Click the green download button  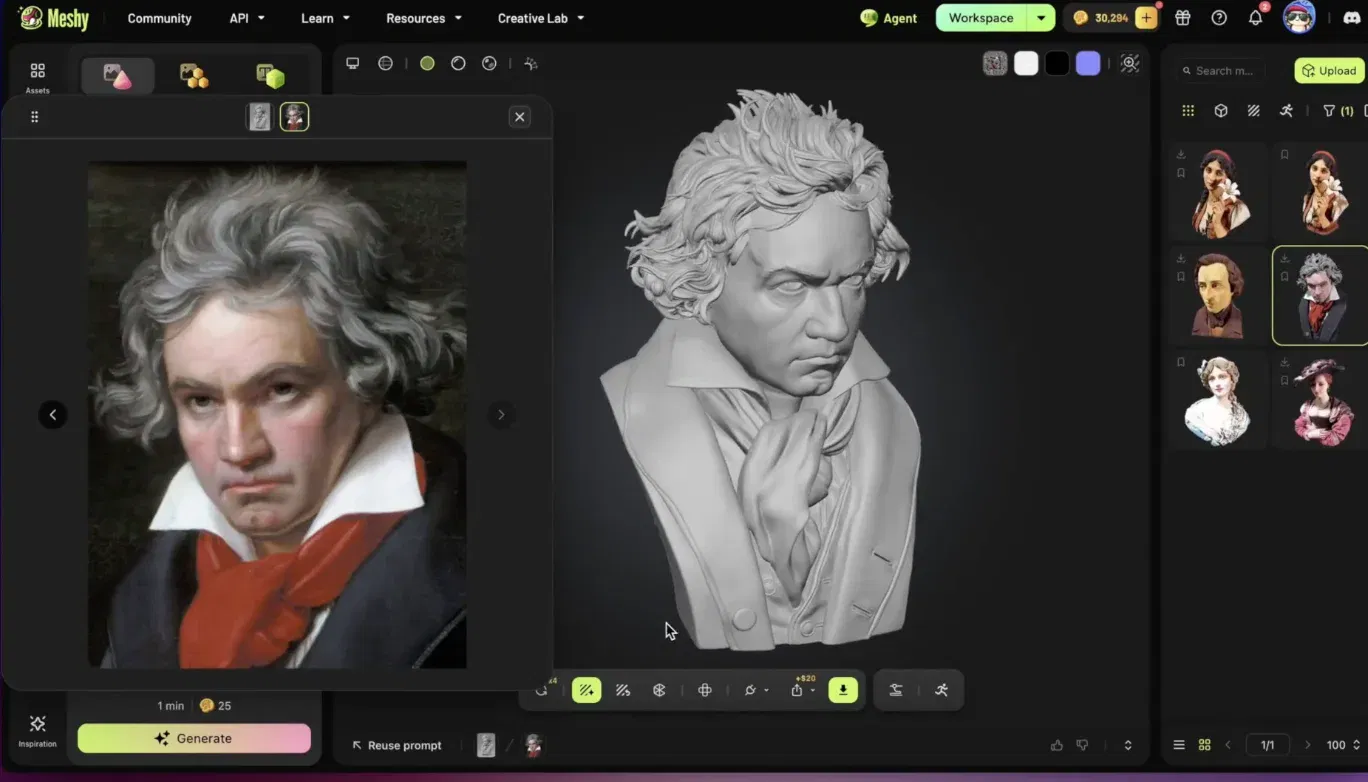coord(843,690)
